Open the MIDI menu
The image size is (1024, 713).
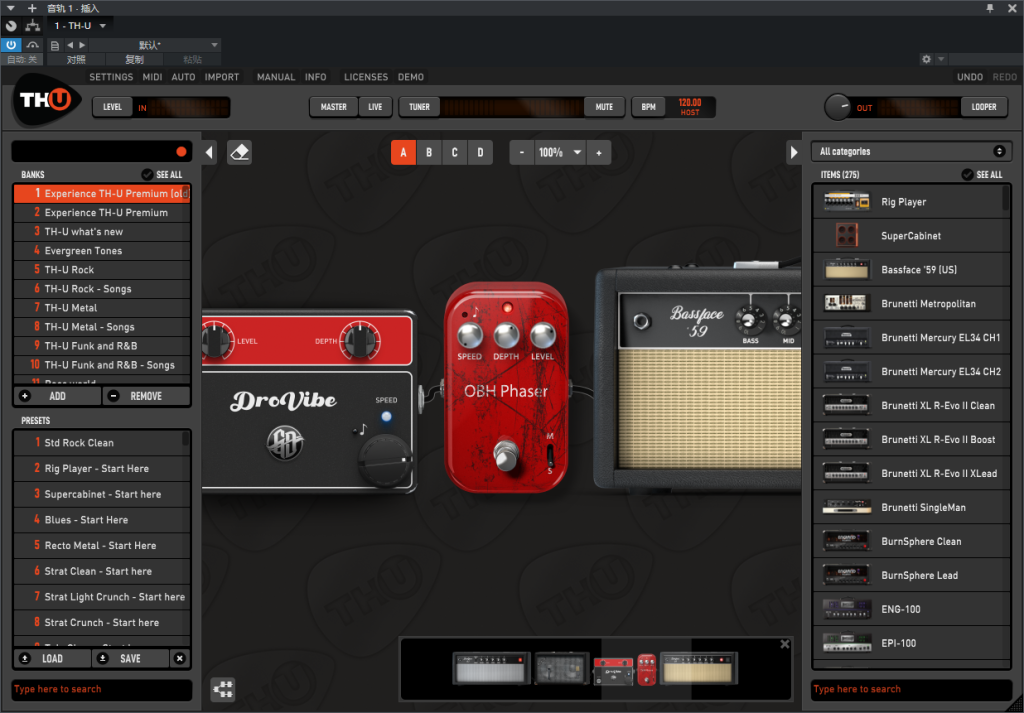click(152, 77)
